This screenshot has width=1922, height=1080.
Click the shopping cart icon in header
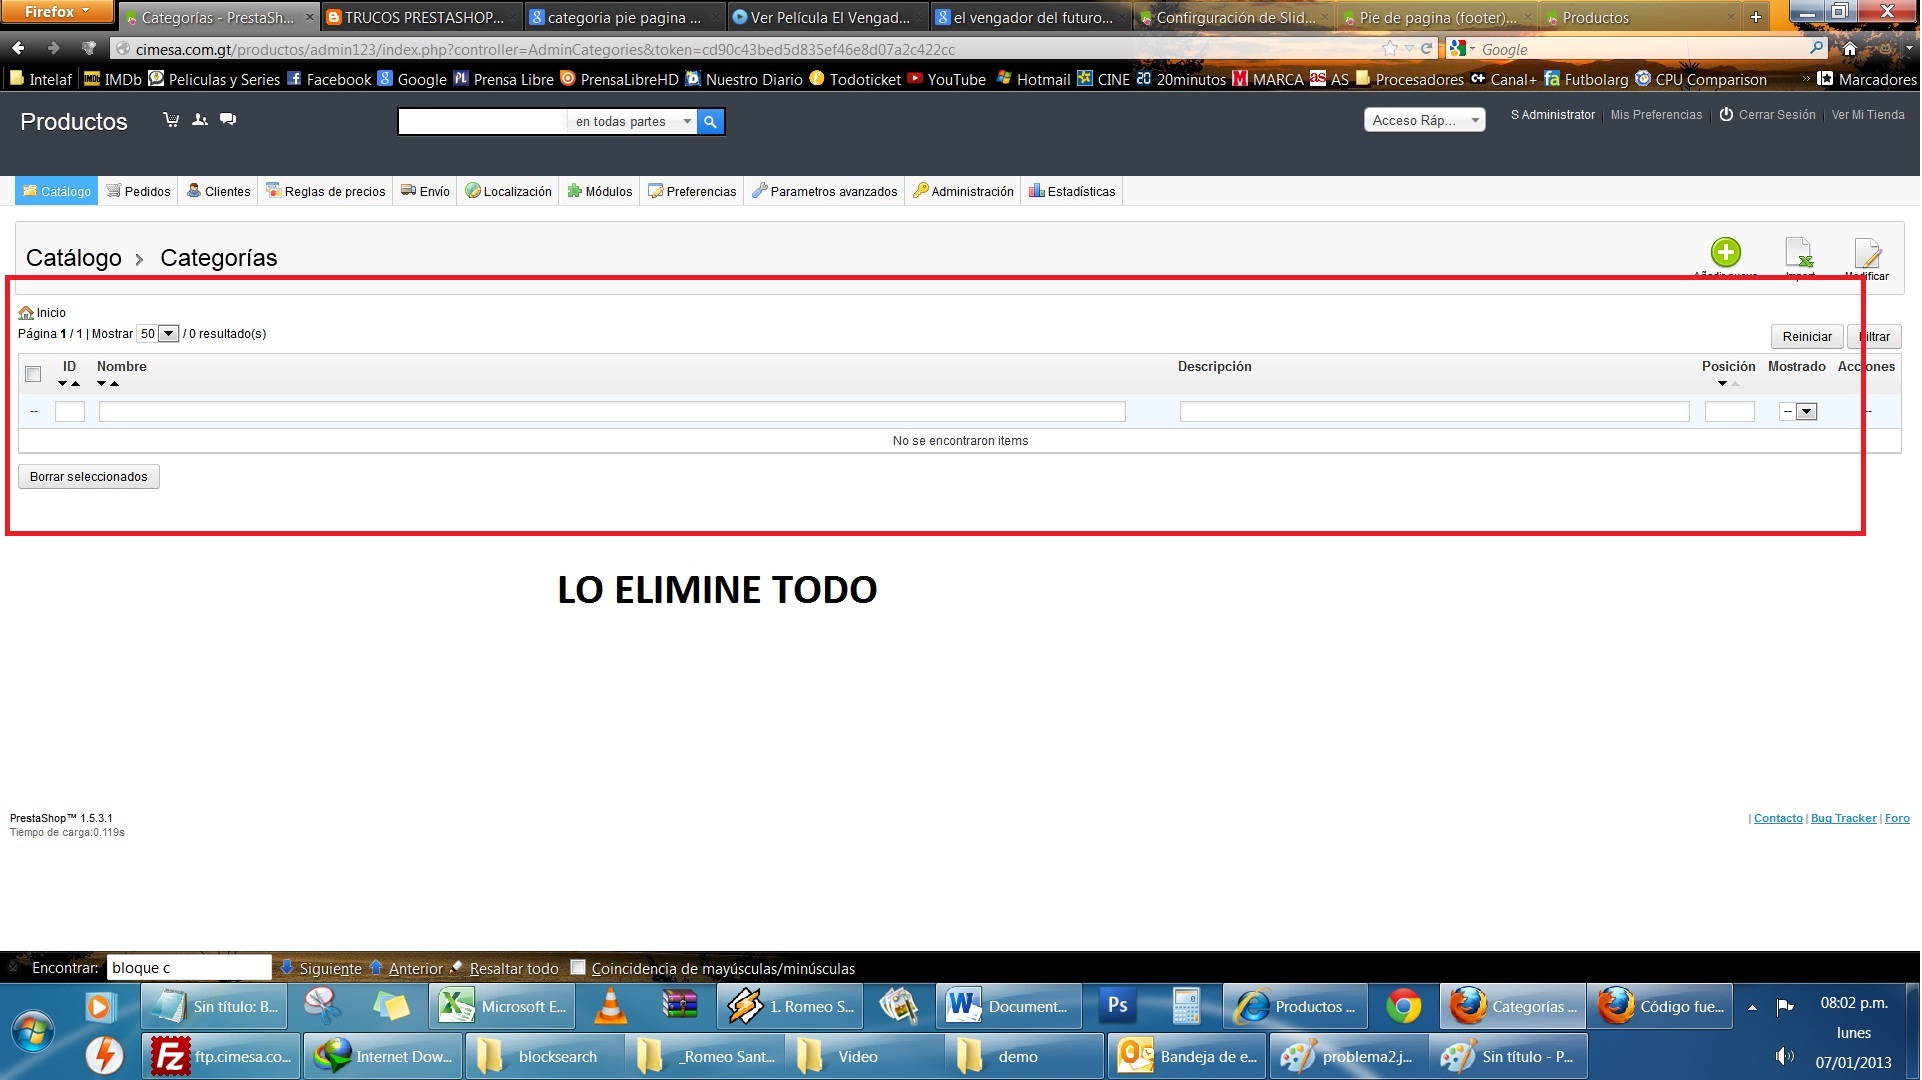(x=171, y=120)
